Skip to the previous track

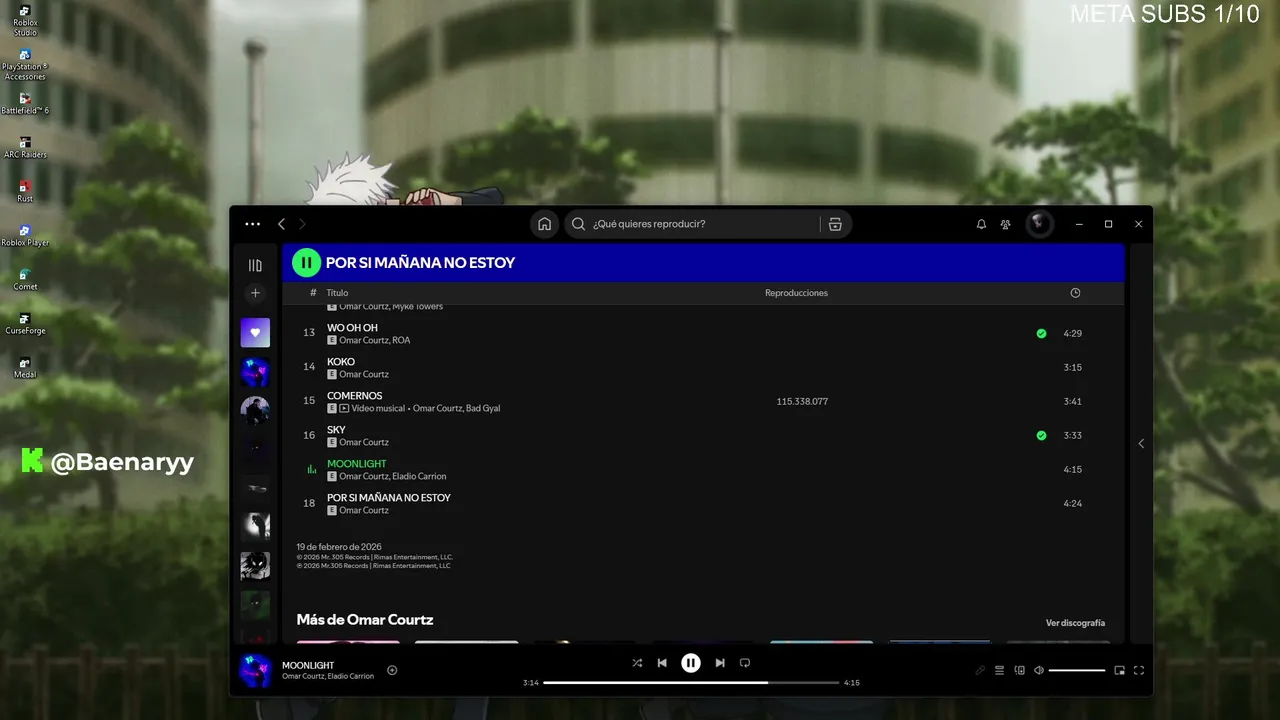pos(662,662)
